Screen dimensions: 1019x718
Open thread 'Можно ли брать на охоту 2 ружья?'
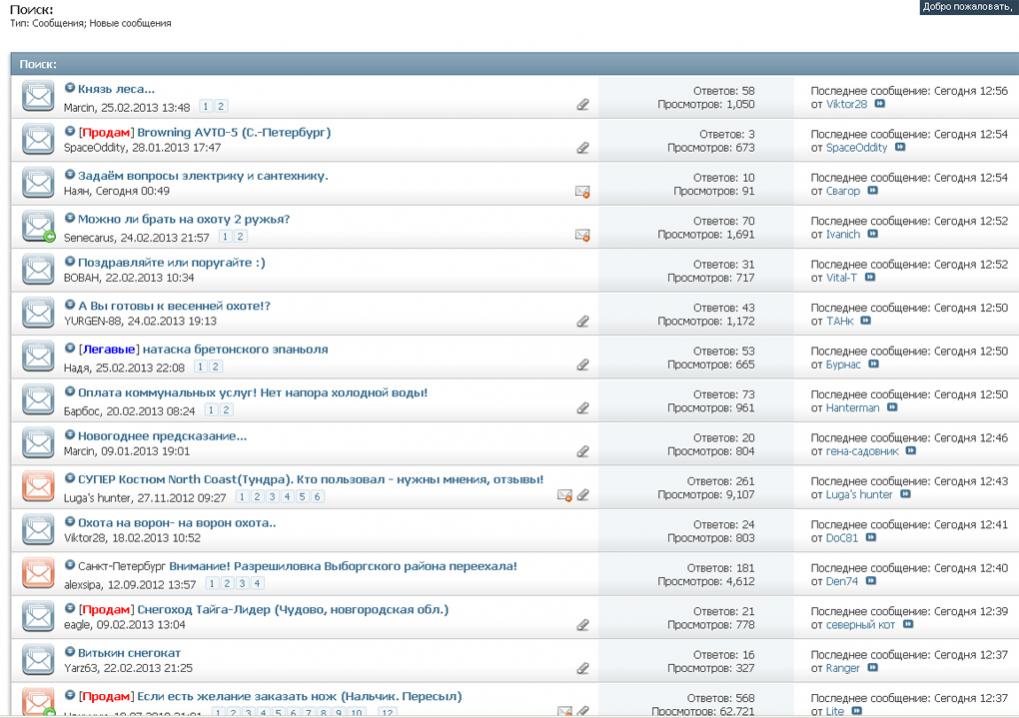click(183, 219)
